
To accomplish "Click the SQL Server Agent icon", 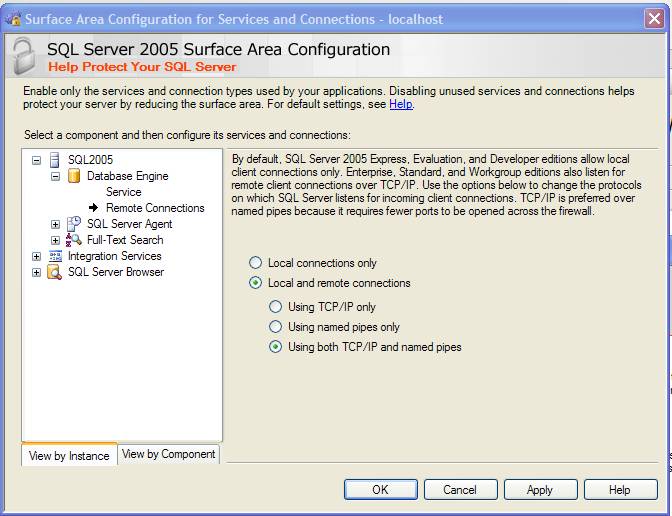I will pyautogui.click(x=74, y=224).
